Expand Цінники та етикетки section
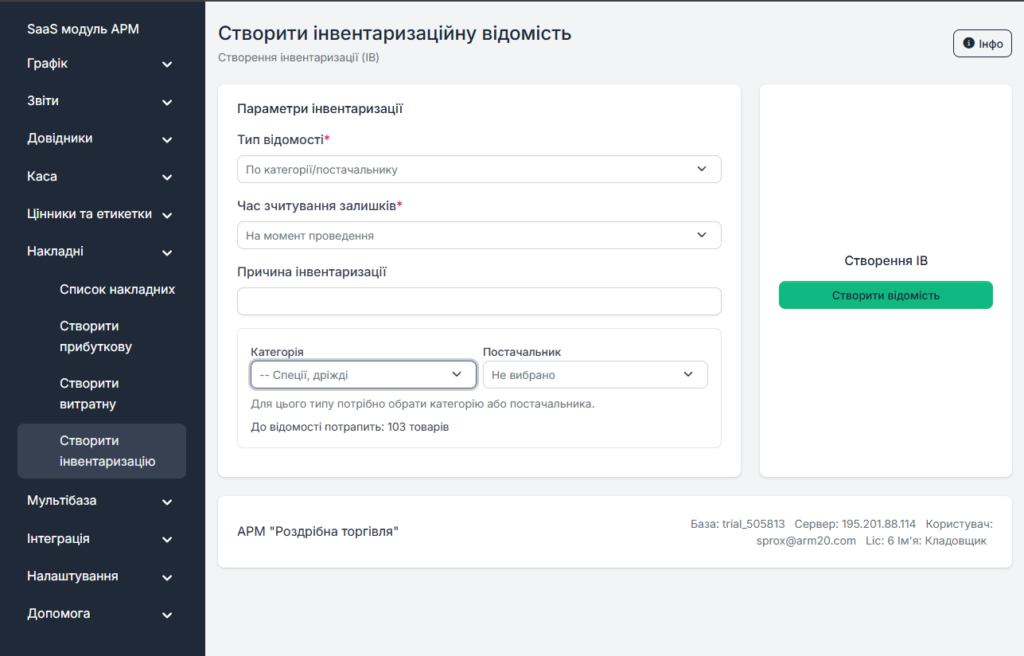Screen dimensions: 1024x656 tap(100, 214)
